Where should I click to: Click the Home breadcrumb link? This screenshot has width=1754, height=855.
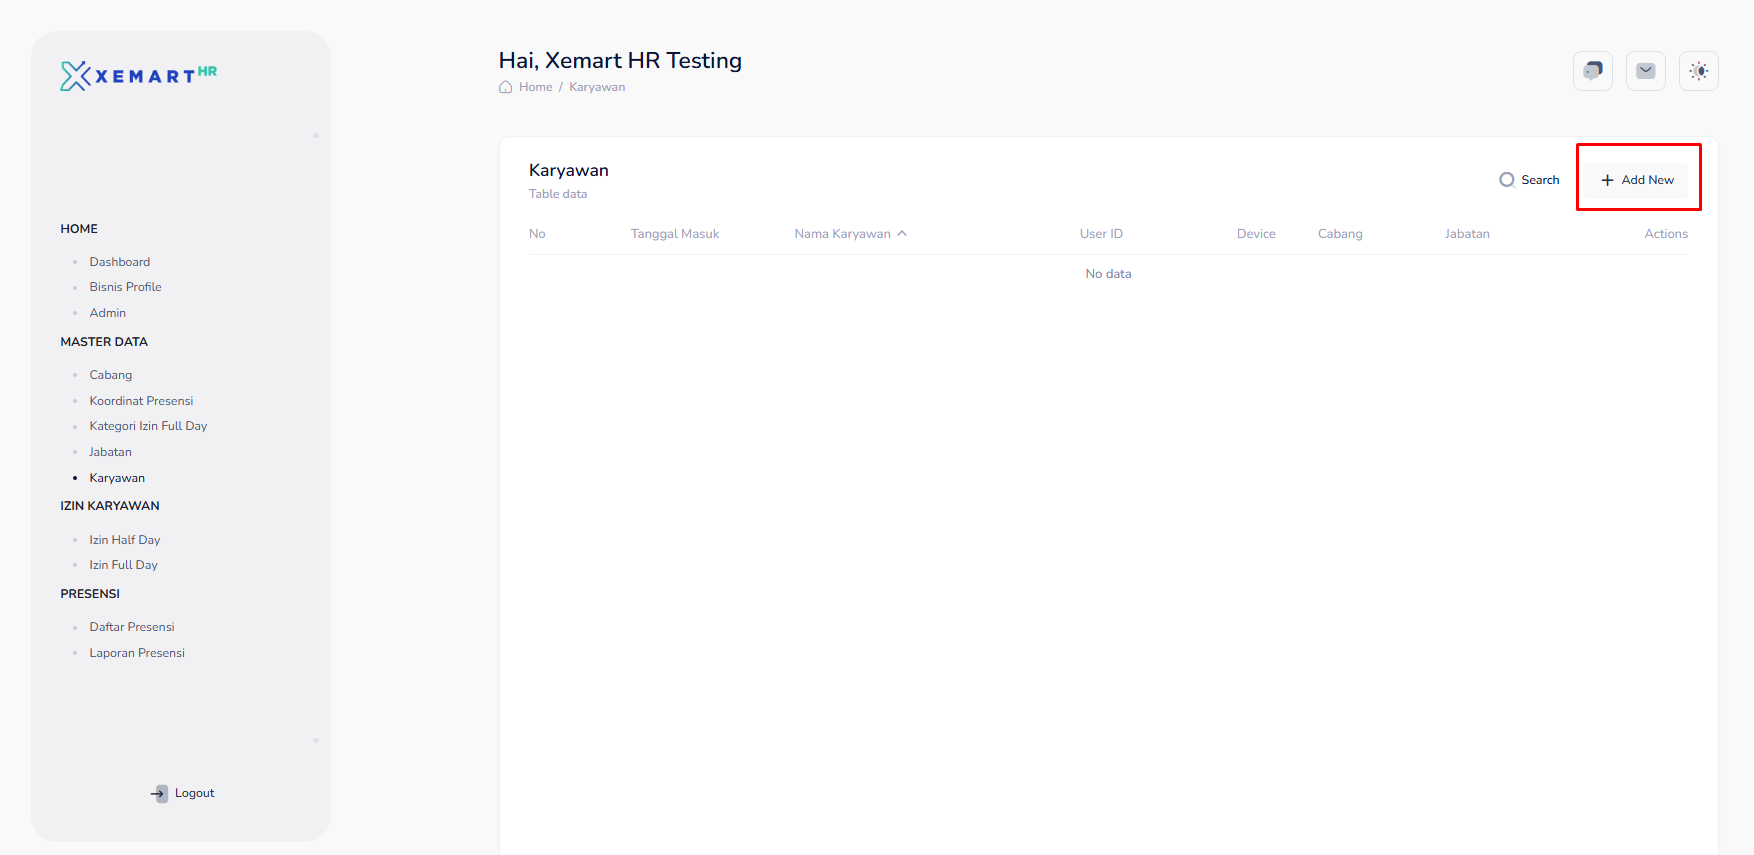pos(535,87)
